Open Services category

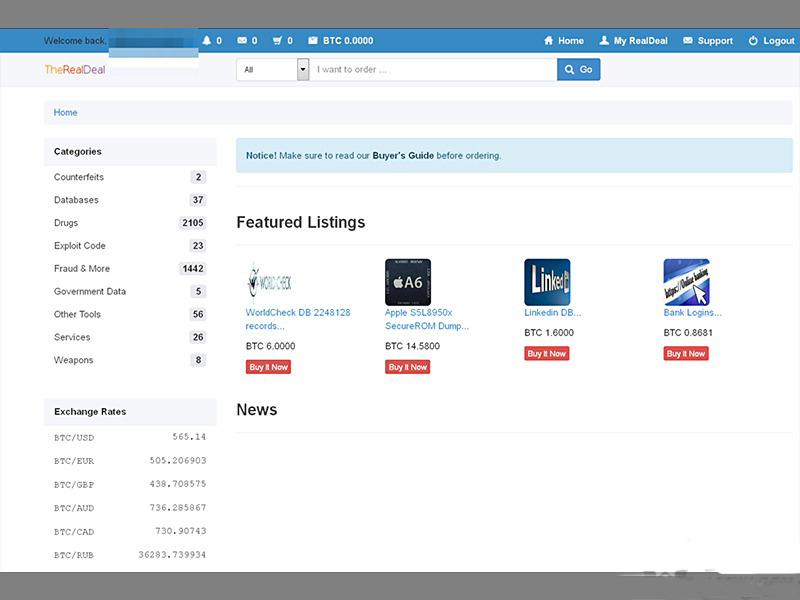(72, 337)
